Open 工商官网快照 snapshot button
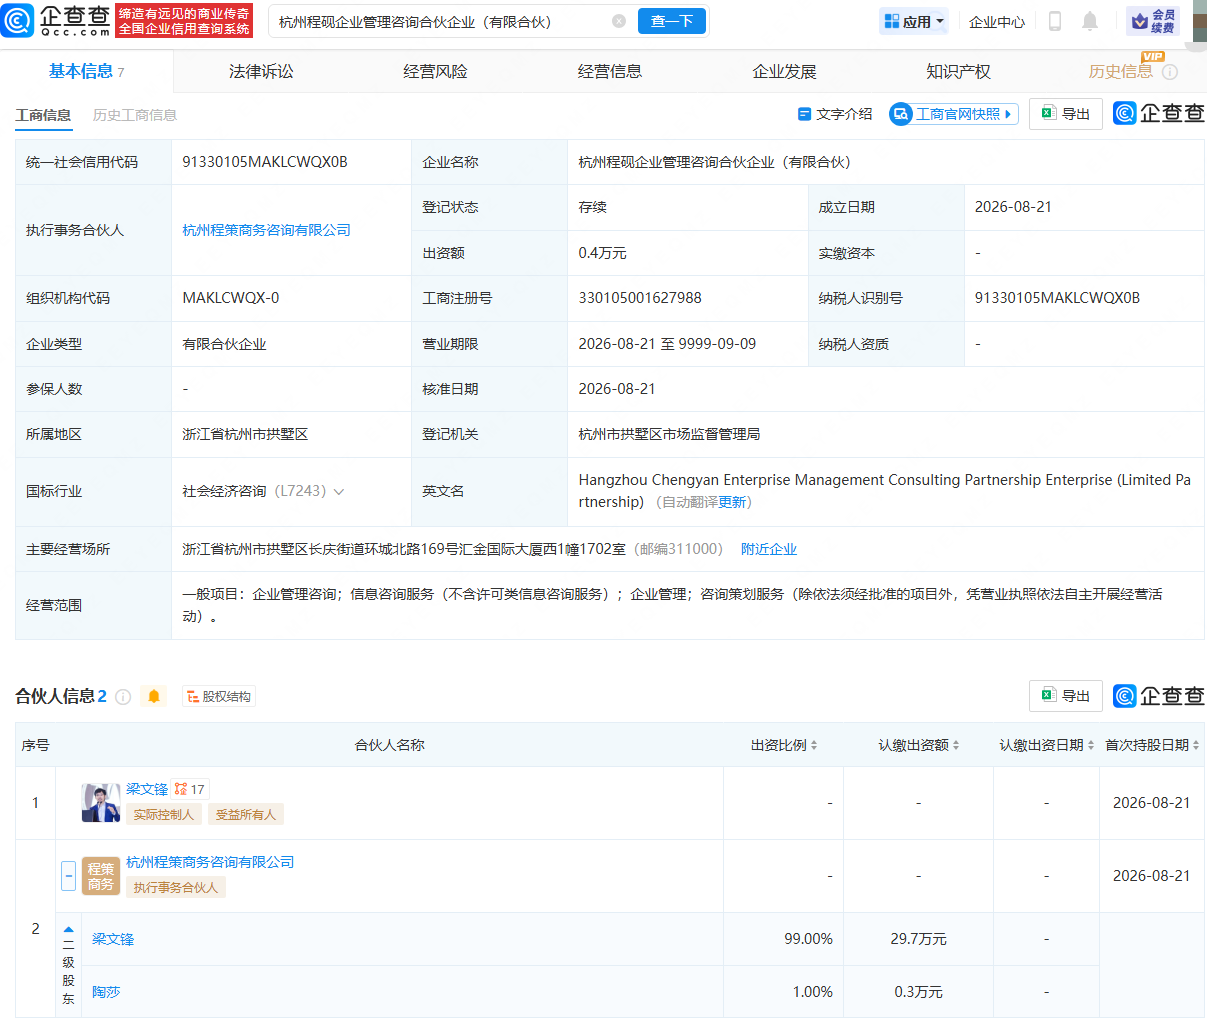This screenshot has height=1019, width=1207. [954, 114]
